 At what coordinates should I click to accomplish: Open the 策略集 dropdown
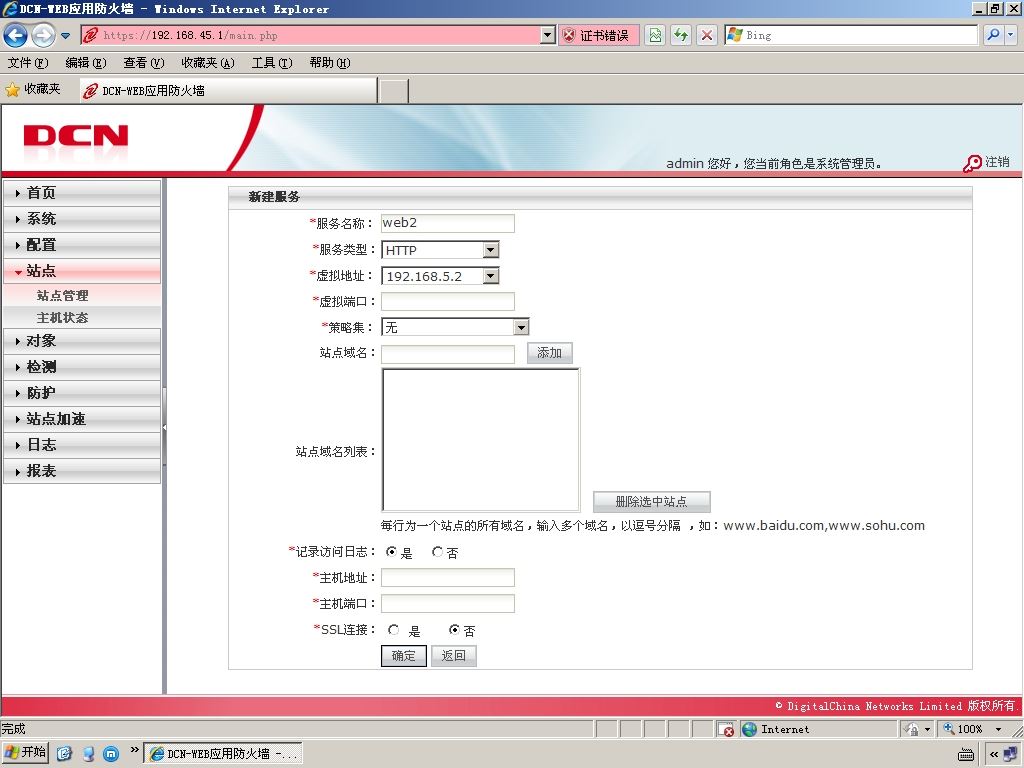point(455,327)
